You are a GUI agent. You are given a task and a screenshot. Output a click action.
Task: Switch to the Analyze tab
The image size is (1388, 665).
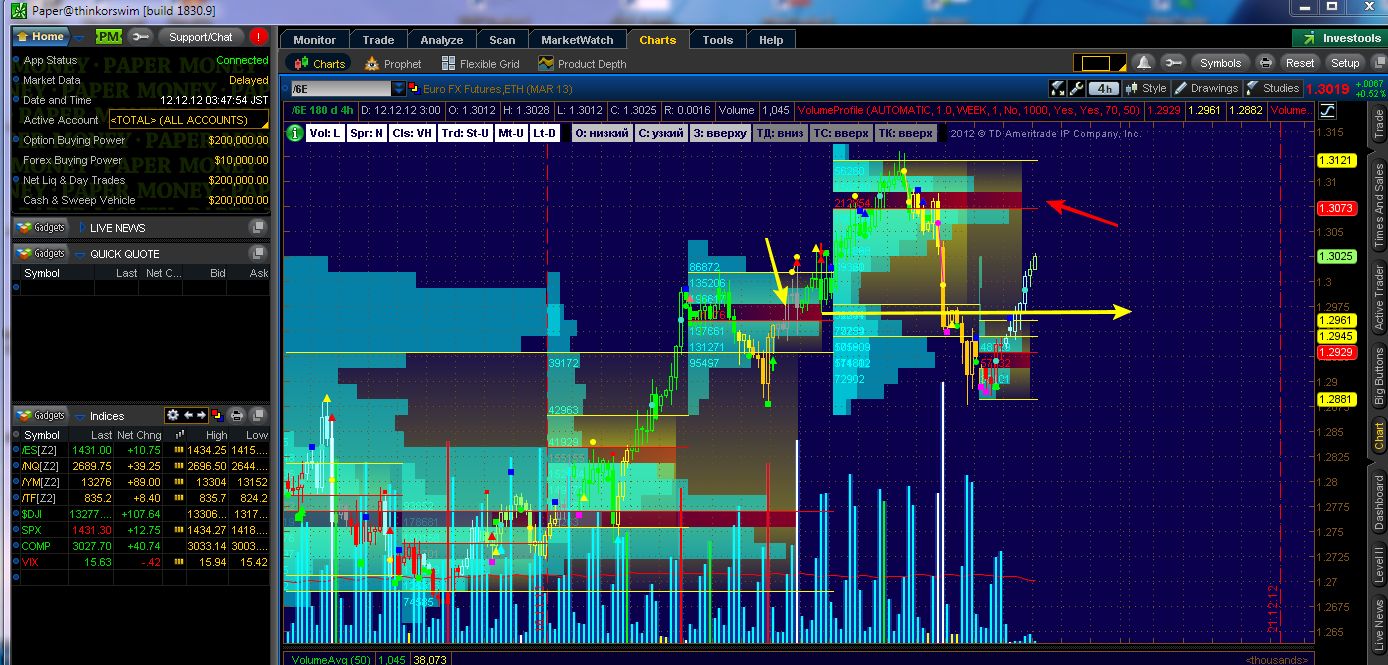click(442, 40)
